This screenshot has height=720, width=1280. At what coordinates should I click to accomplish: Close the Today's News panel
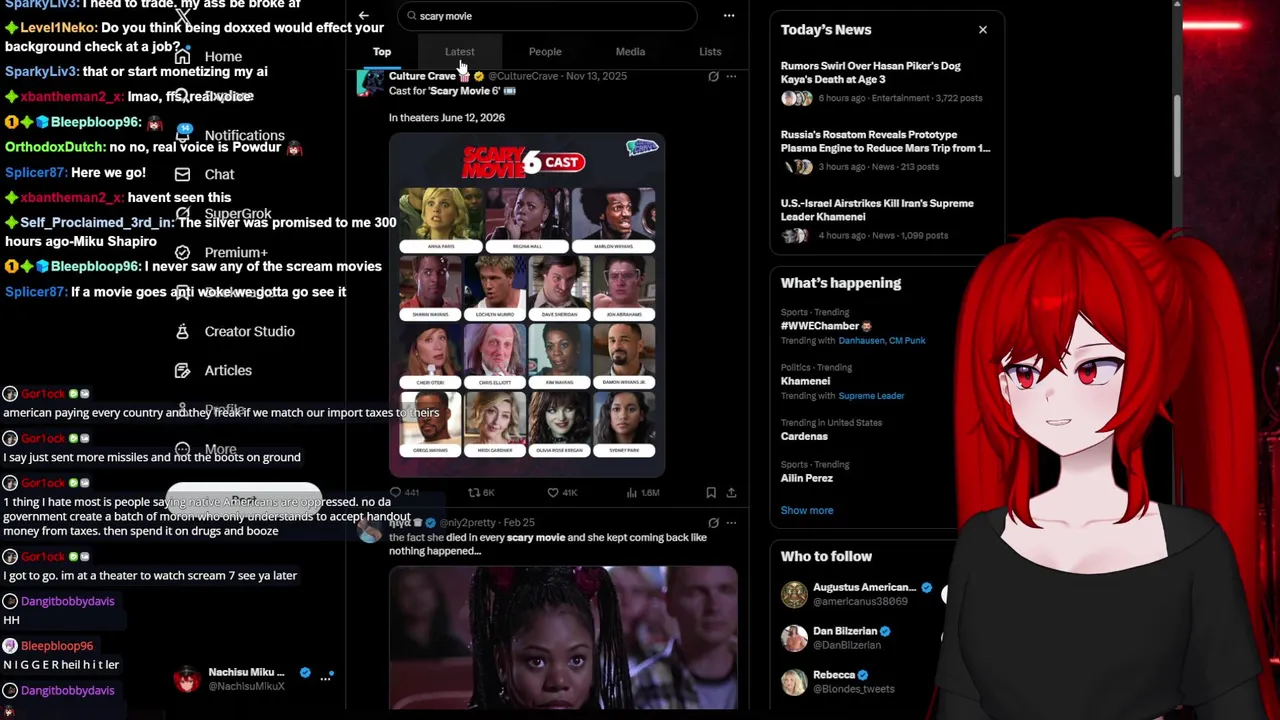coord(983,30)
